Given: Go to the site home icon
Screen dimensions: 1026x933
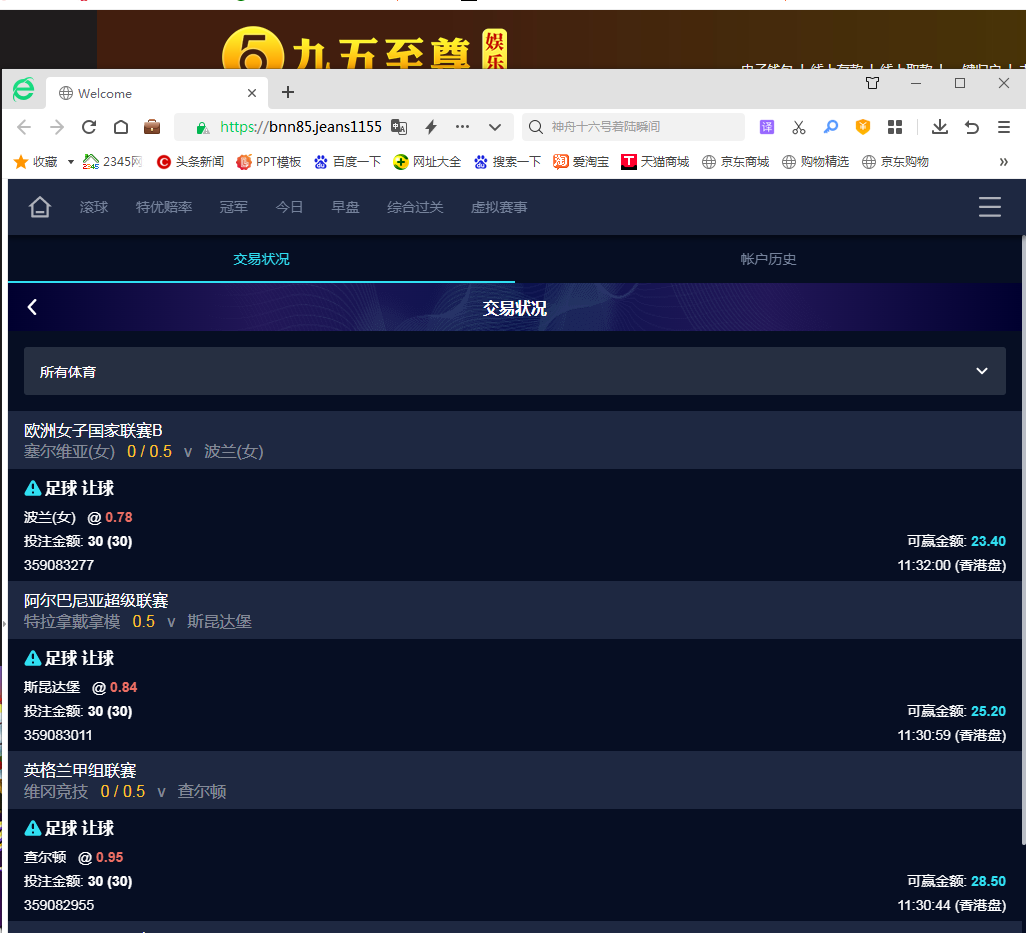Looking at the screenshot, I should tap(39, 207).
